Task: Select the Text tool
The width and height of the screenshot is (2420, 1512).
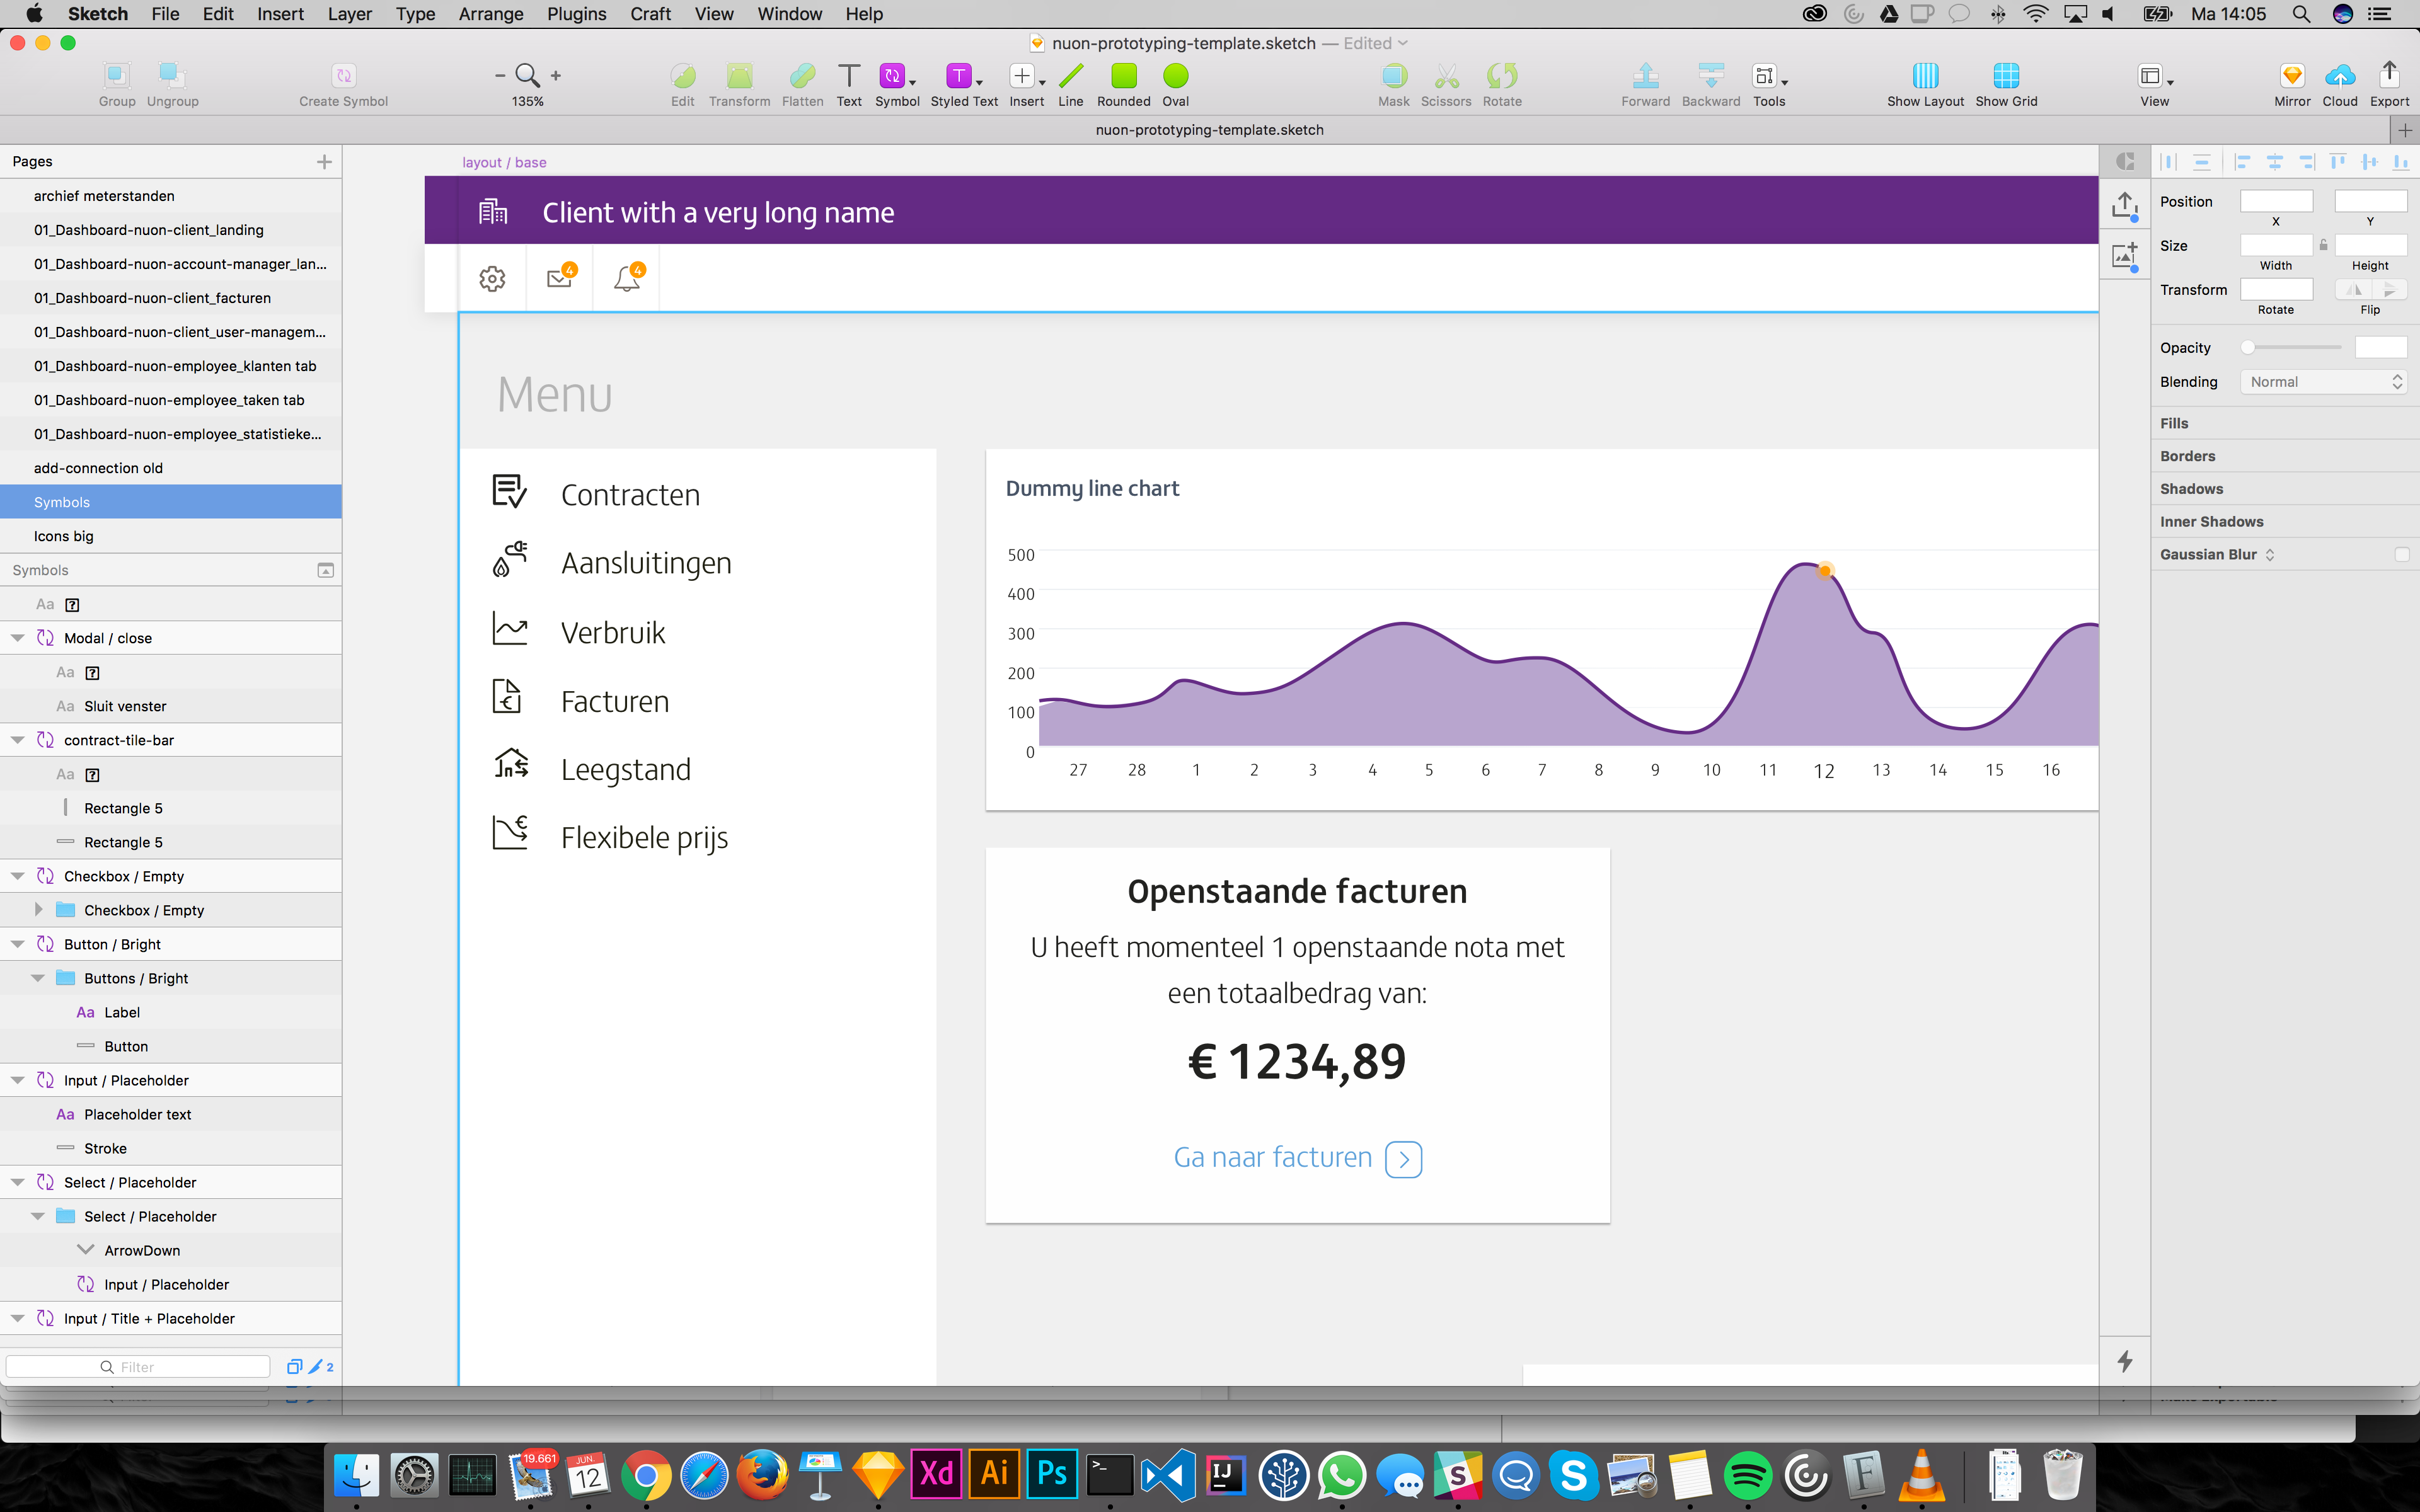Action: pos(849,76)
